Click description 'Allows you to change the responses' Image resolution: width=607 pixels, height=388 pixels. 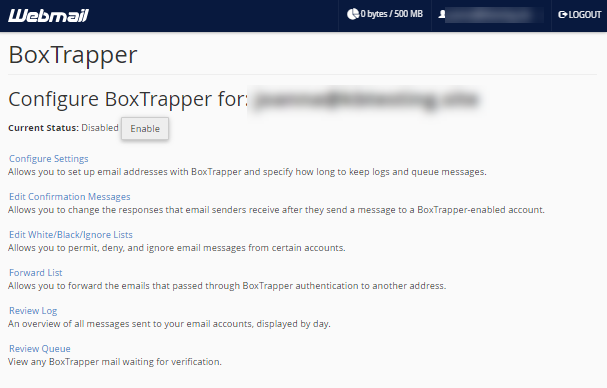point(276,210)
